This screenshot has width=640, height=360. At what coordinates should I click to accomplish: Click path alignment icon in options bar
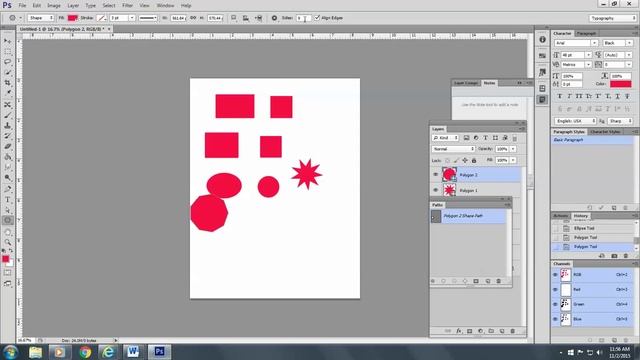pos(246,18)
